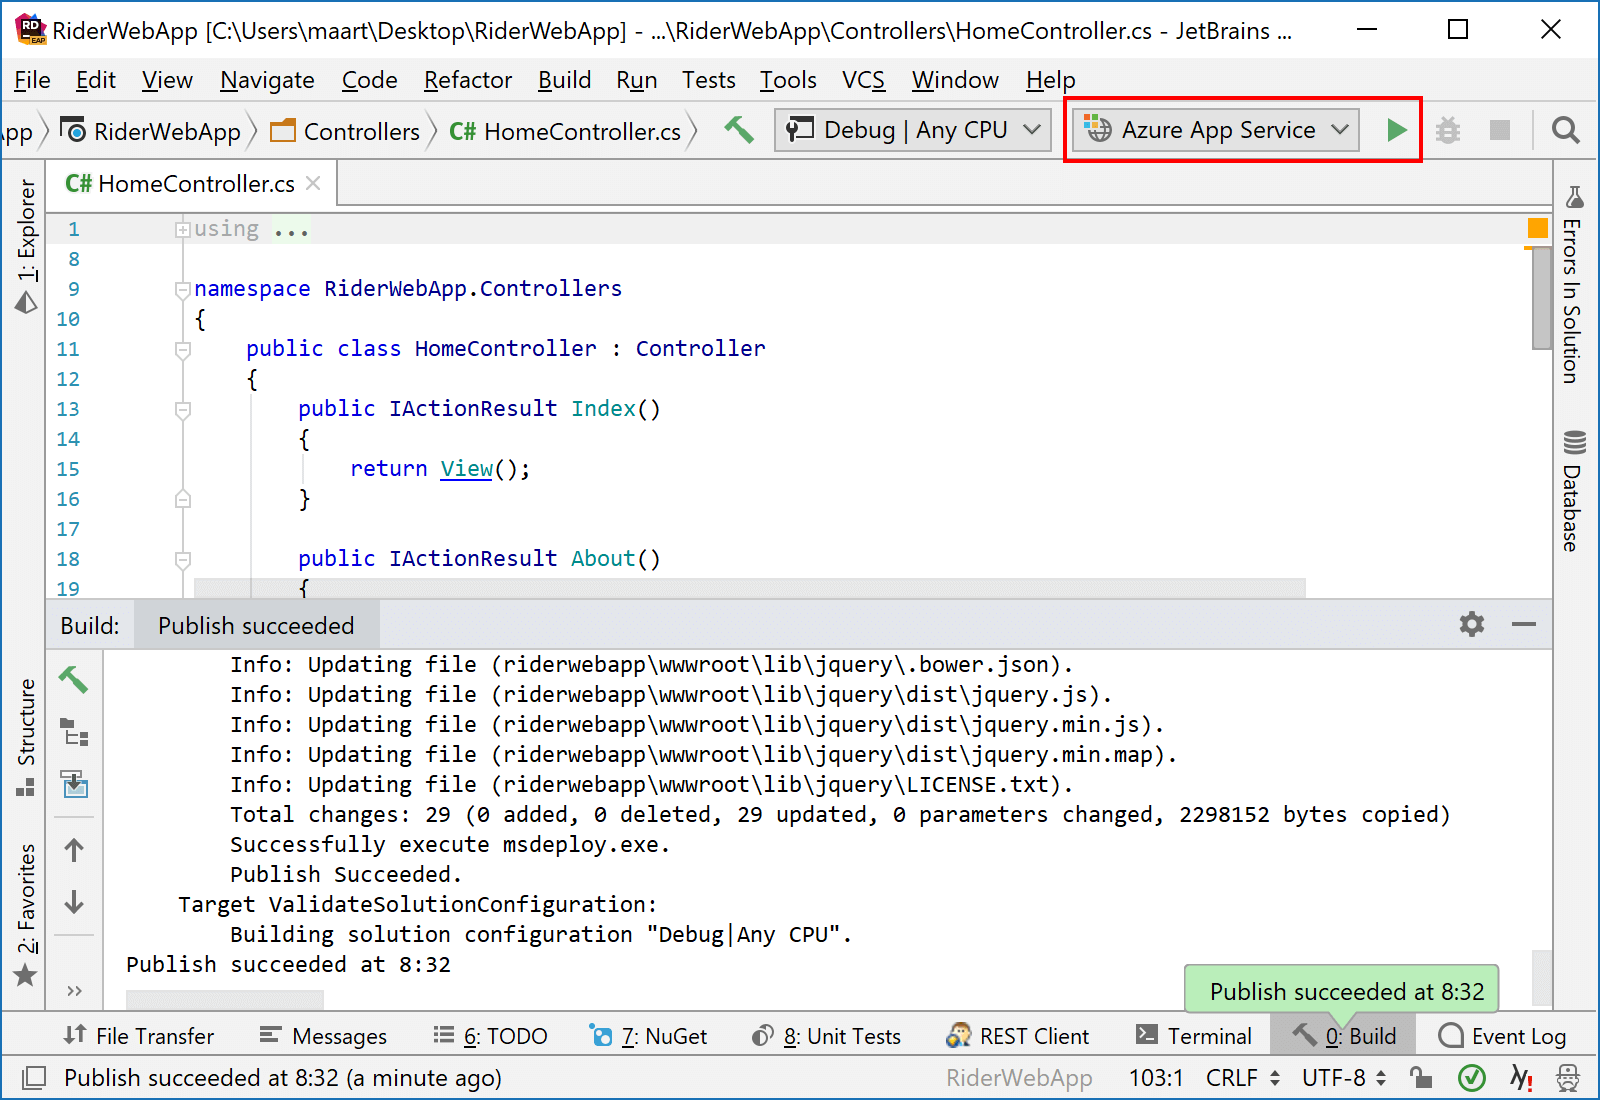
Task: Select the Build tool icon in Build panel sidebar
Action: [x=74, y=681]
